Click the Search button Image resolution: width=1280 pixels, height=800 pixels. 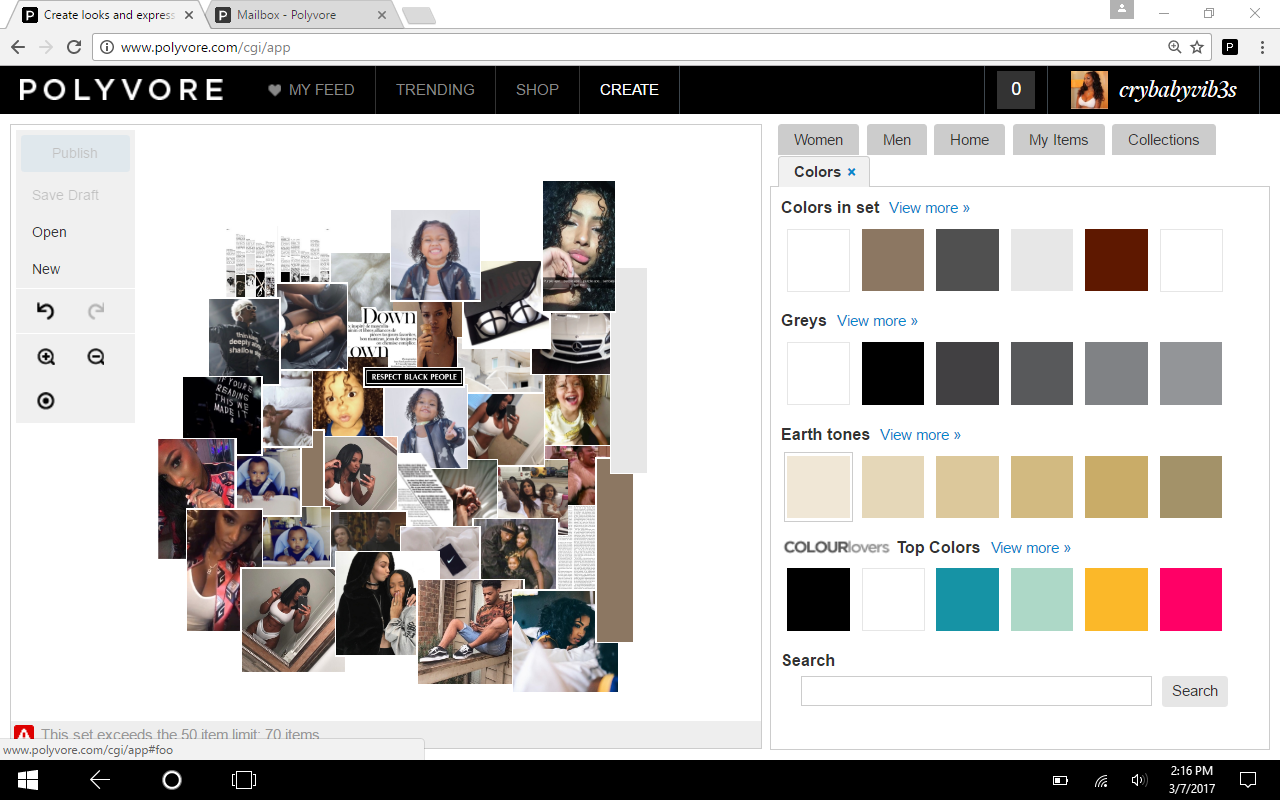click(x=1194, y=691)
